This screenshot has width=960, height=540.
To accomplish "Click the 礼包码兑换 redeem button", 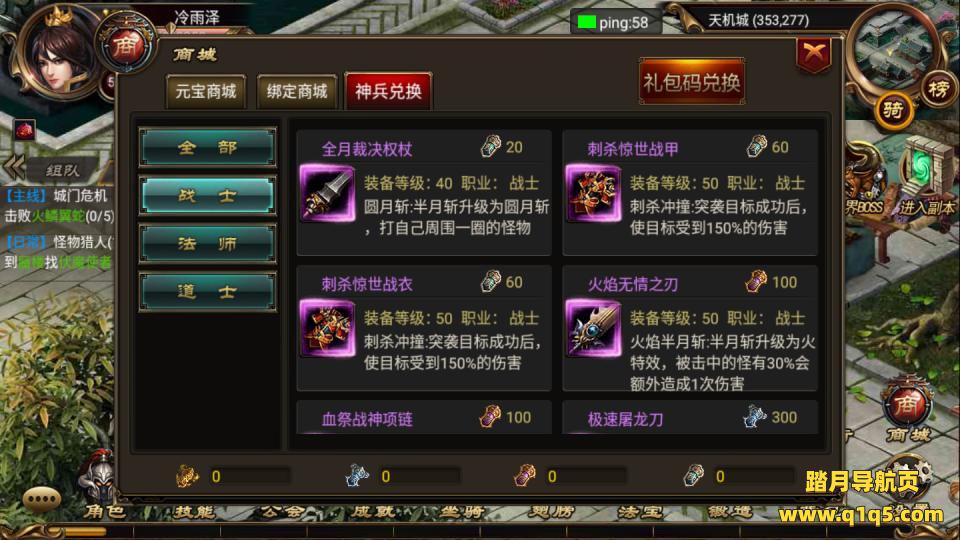I will coord(692,82).
